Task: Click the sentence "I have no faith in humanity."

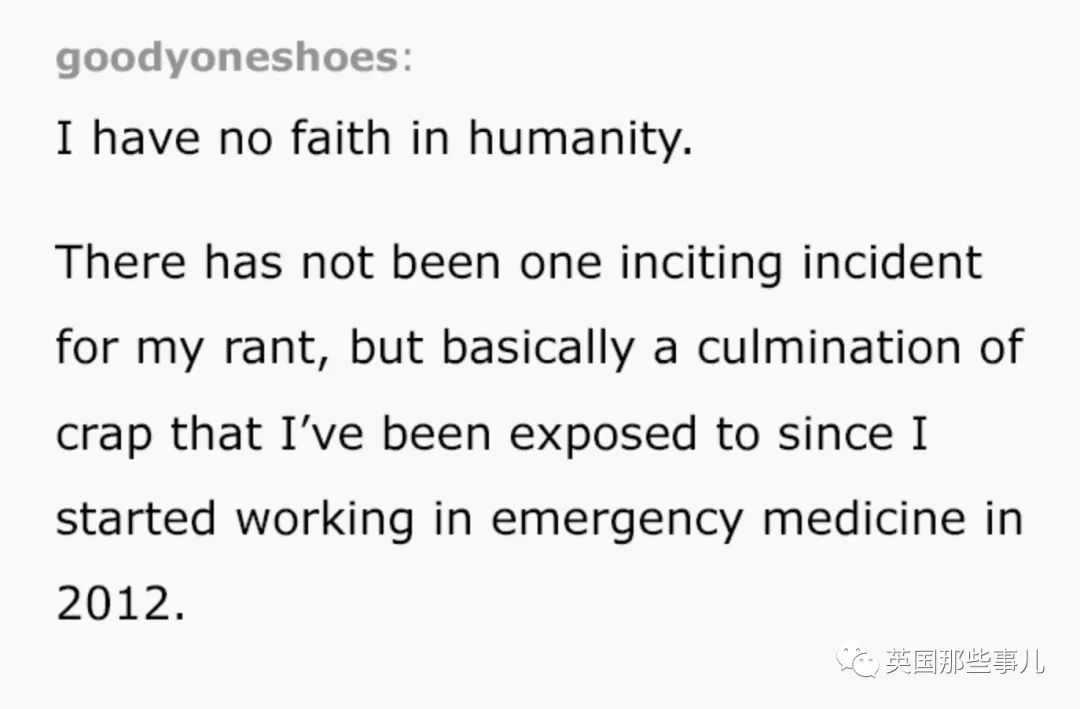Action: (x=374, y=140)
